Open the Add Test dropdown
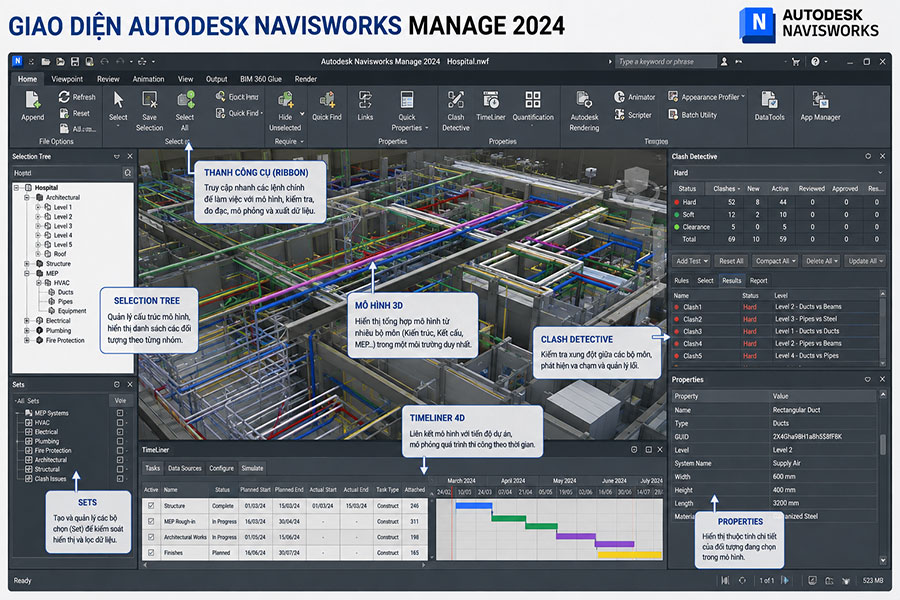This screenshot has height=600, width=900. (692, 261)
